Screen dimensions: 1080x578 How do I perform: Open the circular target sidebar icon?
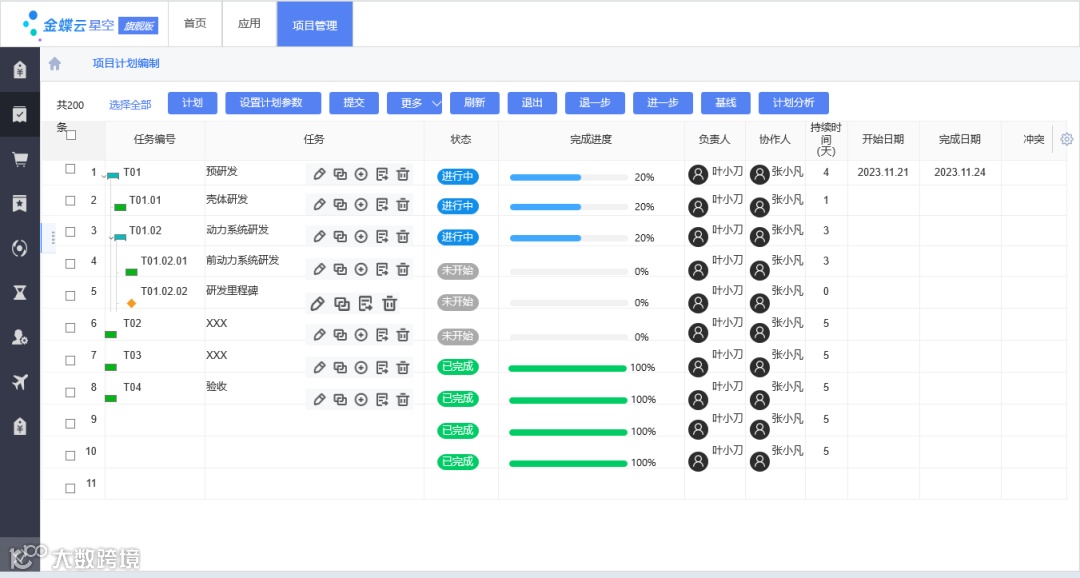[x=20, y=248]
